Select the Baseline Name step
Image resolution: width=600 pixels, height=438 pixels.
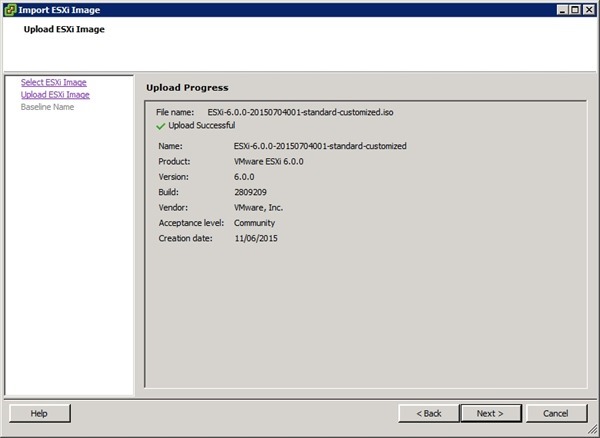(47, 107)
